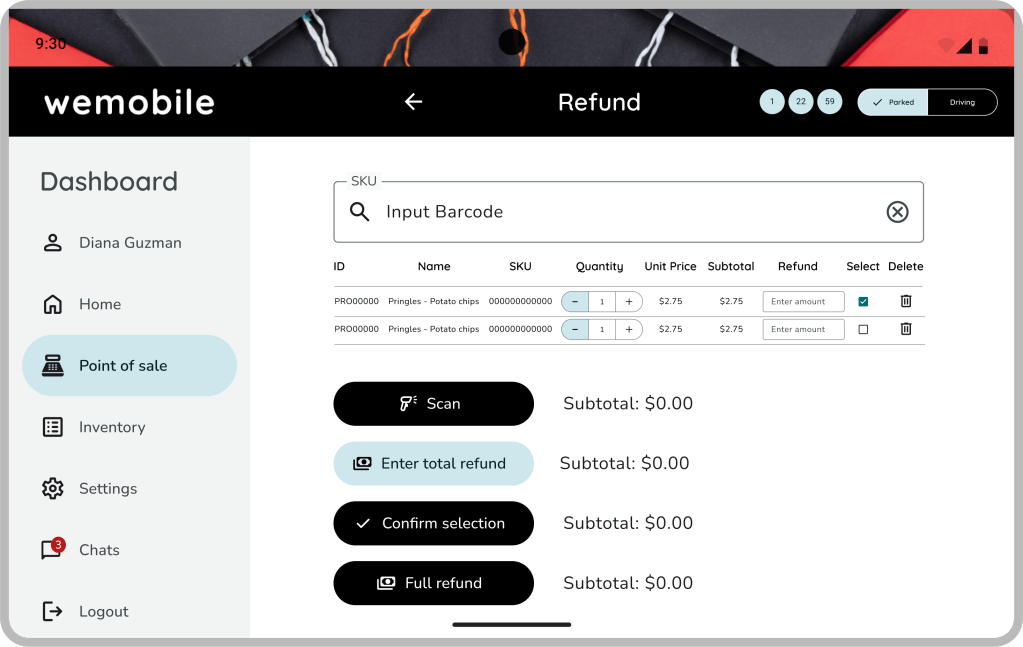The width and height of the screenshot is (1023, 647).
Task: Click the back arrow next to Refund
Action: point(413,102)
